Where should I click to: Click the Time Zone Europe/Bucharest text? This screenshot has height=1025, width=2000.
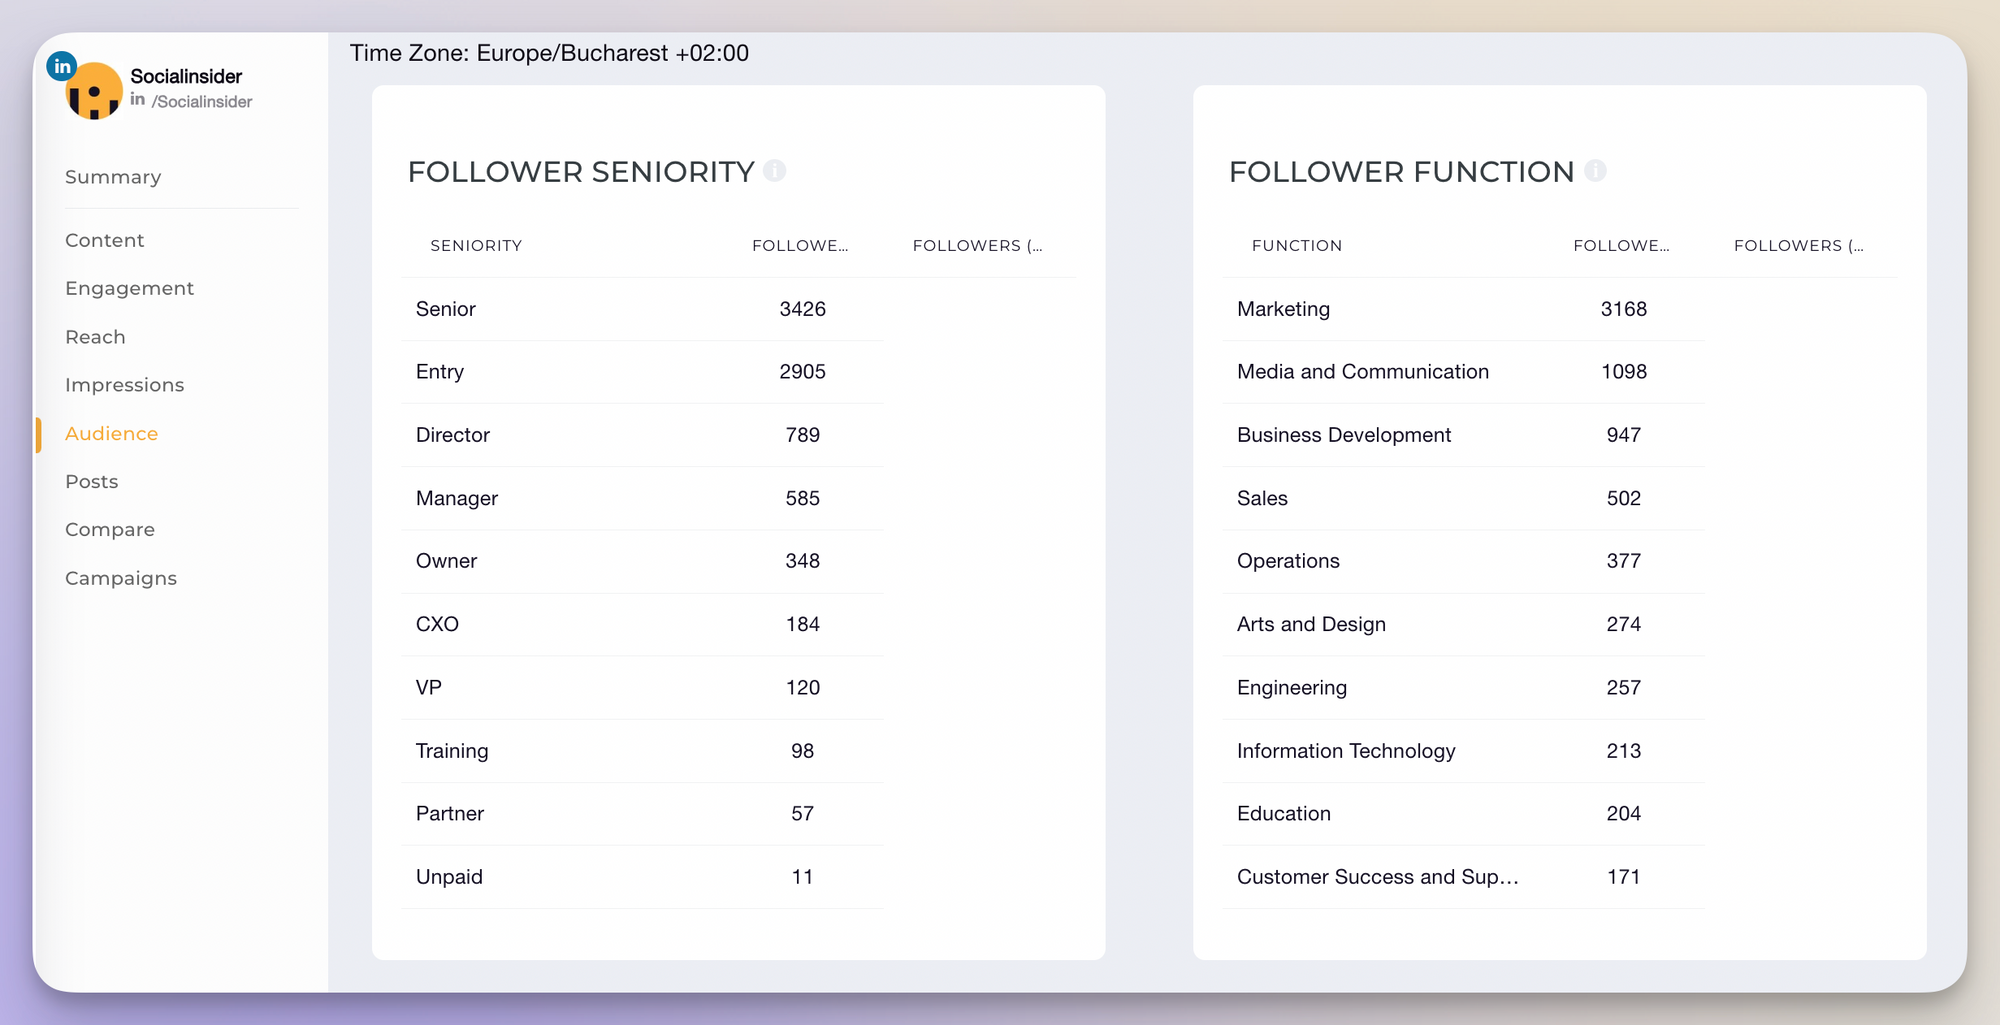[549, 53]
